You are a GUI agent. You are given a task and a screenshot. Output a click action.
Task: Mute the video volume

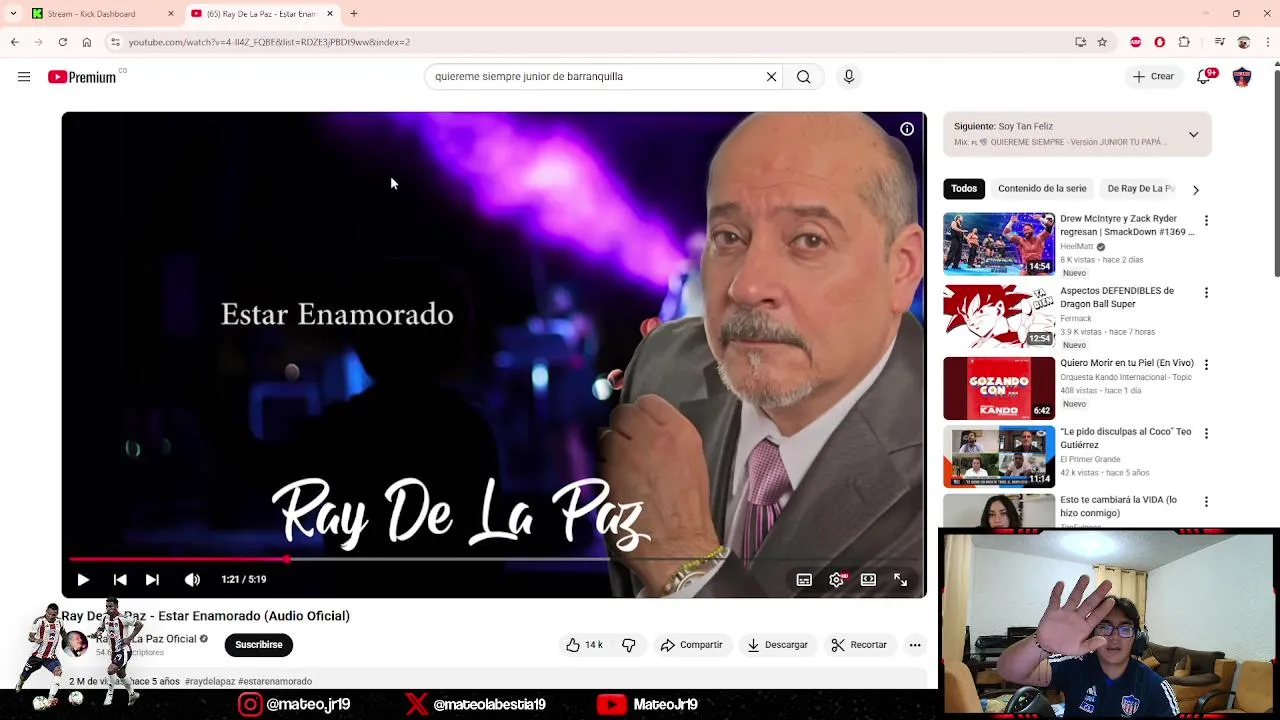(x=192, y=579)
